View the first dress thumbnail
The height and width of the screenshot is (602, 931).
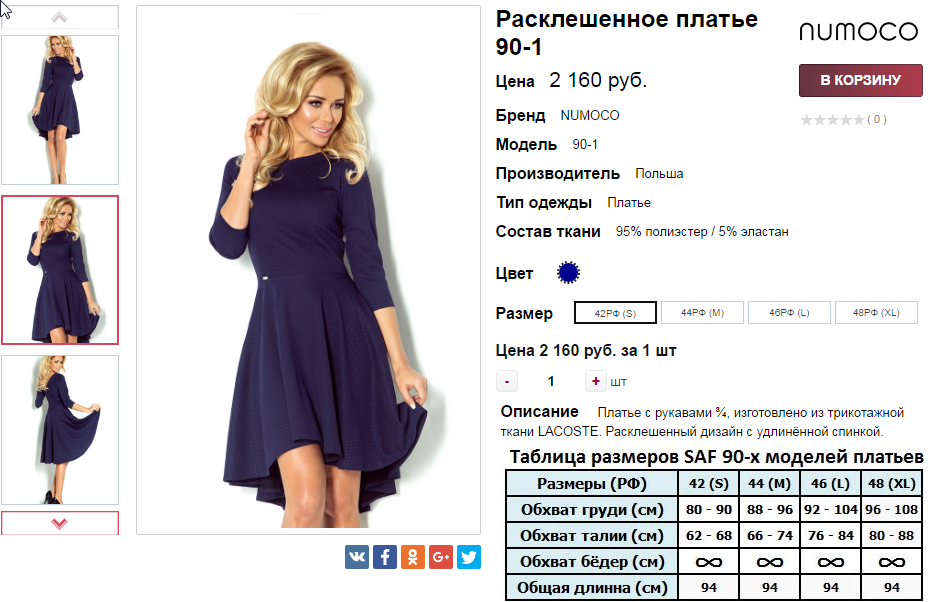60,110
